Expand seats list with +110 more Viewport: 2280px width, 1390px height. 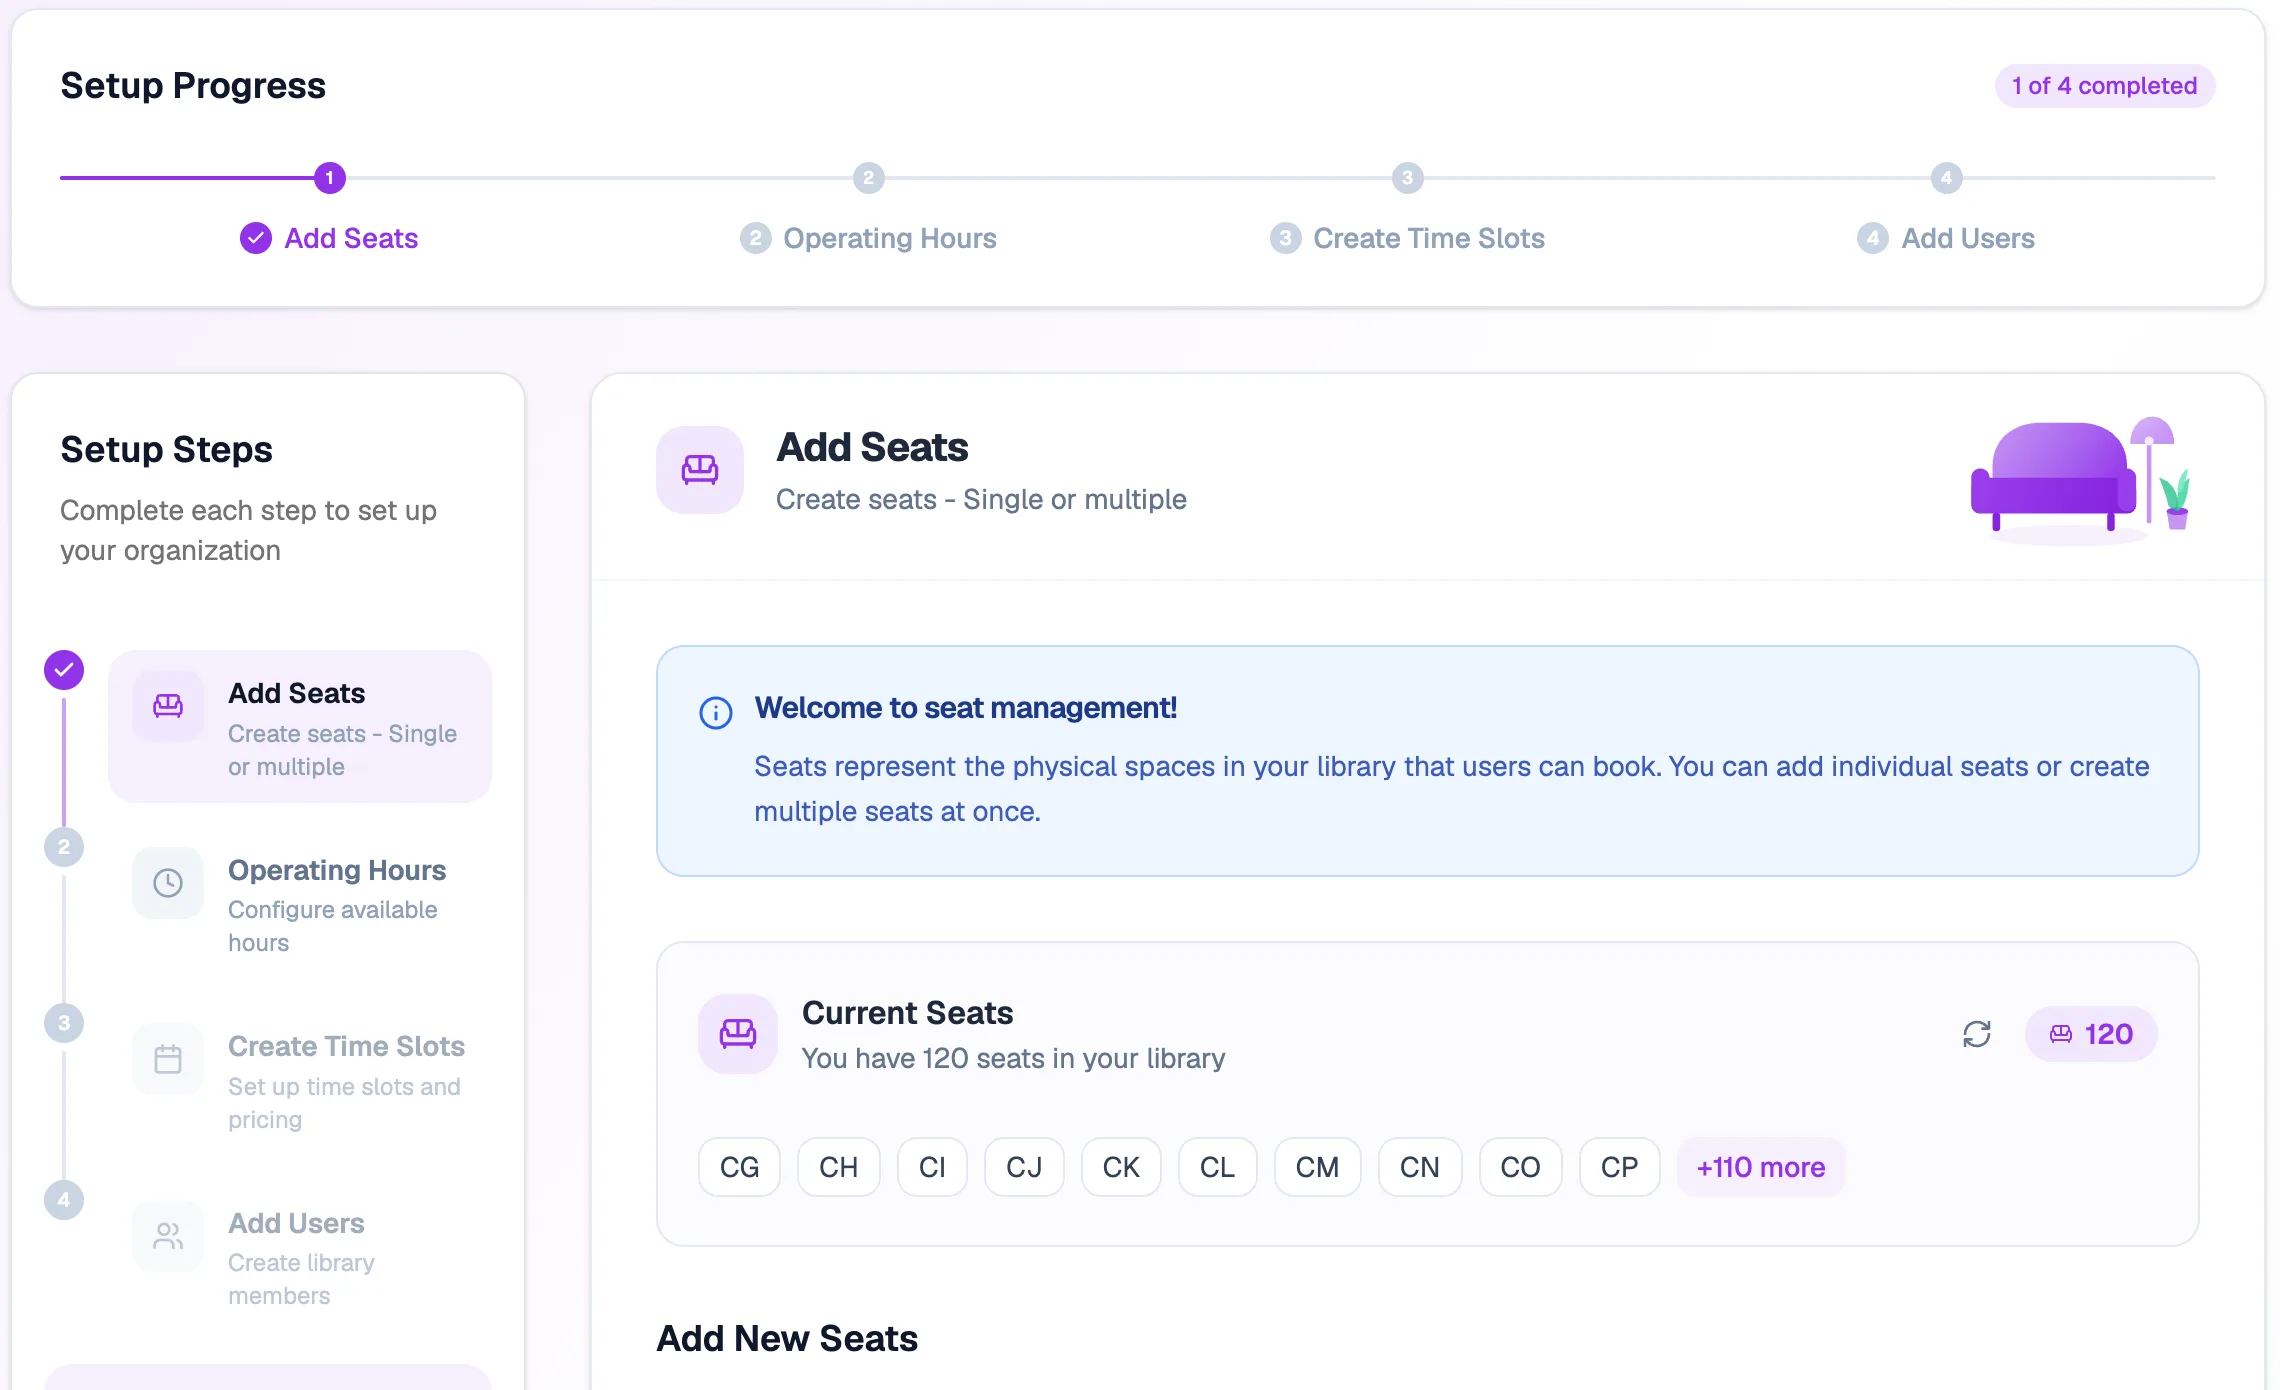[1761, 1167]
